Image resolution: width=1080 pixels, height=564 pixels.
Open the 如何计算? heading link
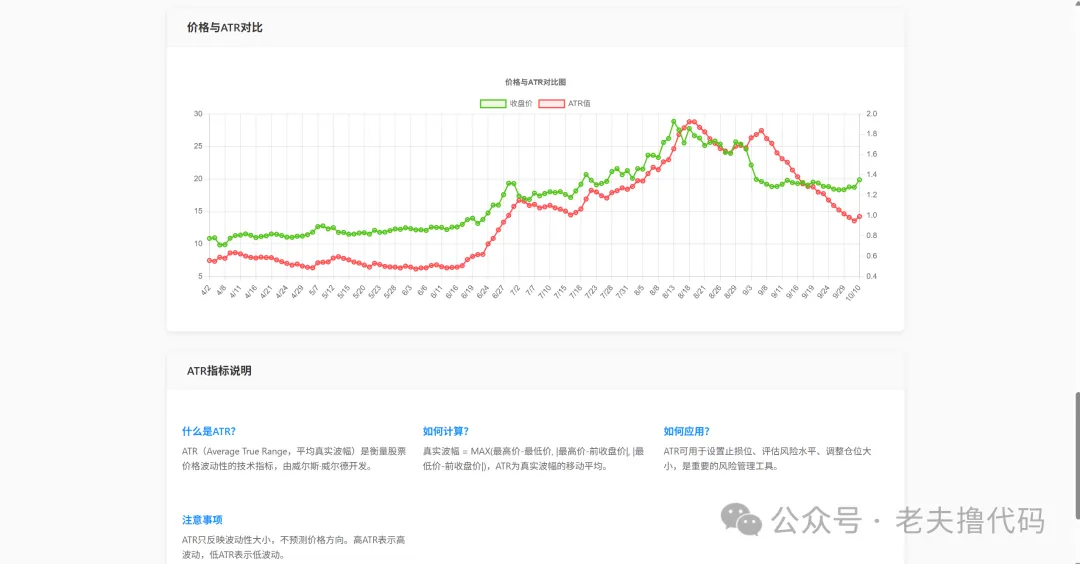tap(446, 432)
